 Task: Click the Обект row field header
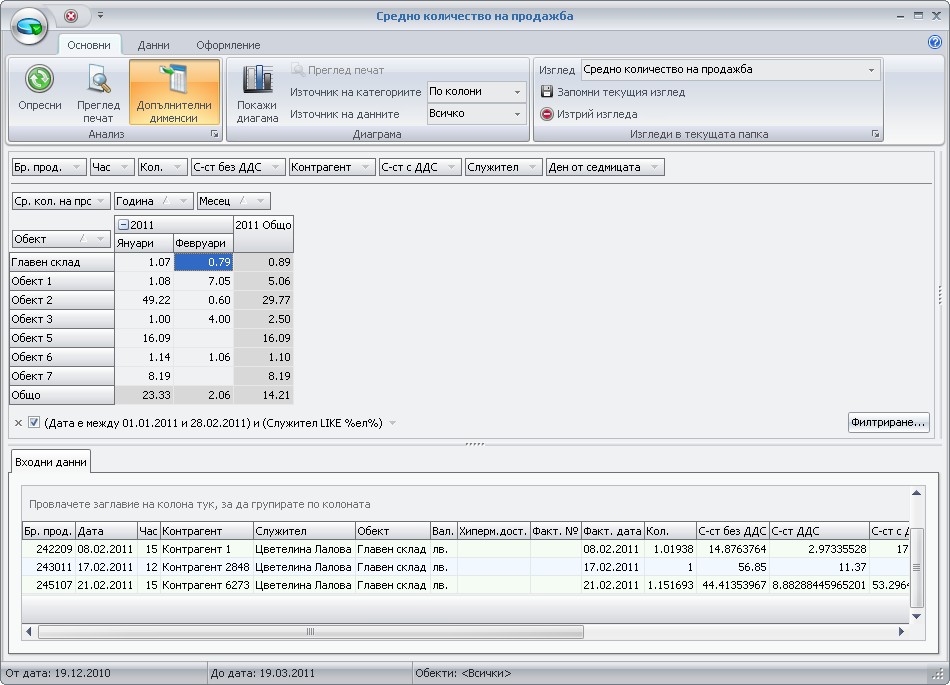[x=60, y=239]
